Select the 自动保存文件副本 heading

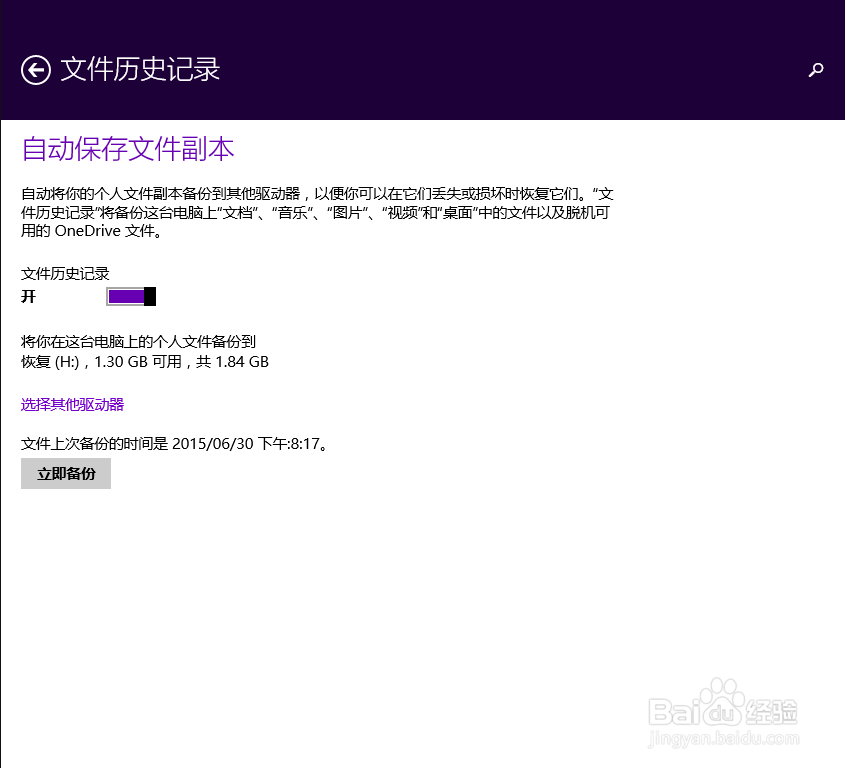(x=128, y=149)
